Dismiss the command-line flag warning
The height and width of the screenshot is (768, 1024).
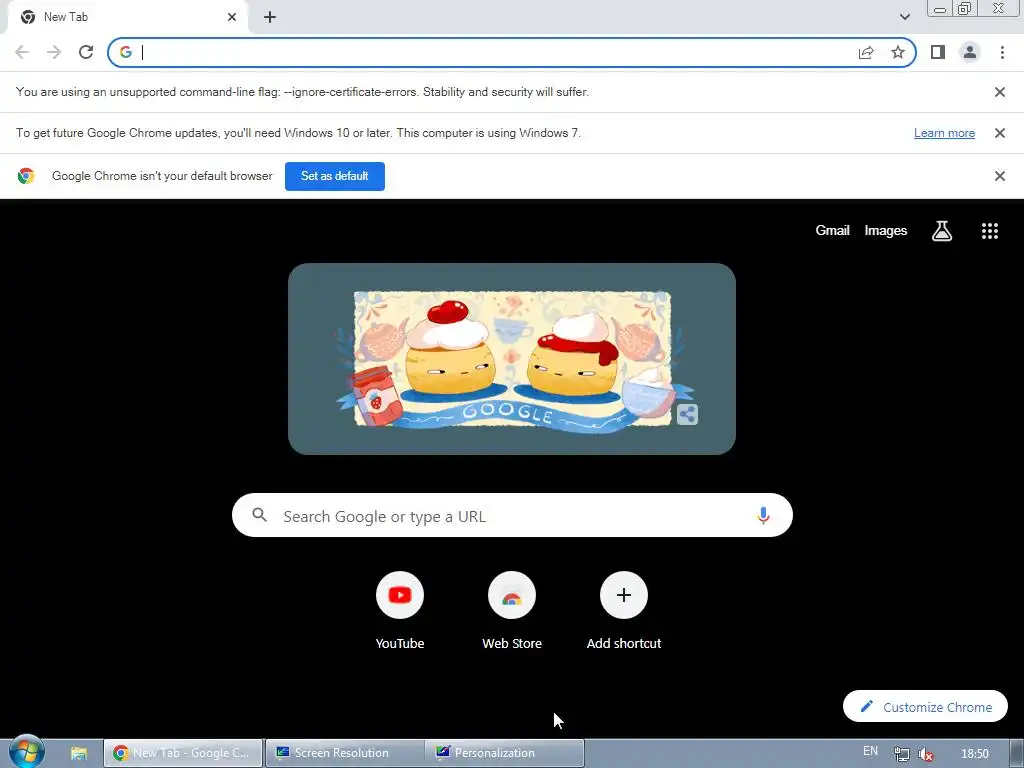click(x=999, y=92)
